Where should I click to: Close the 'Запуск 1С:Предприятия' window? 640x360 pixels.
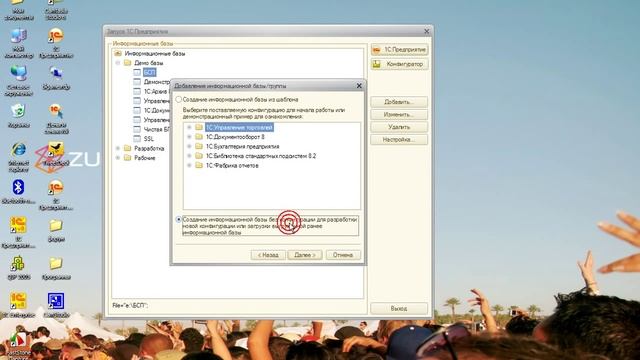pyautogui.click(x=427, y=31)
